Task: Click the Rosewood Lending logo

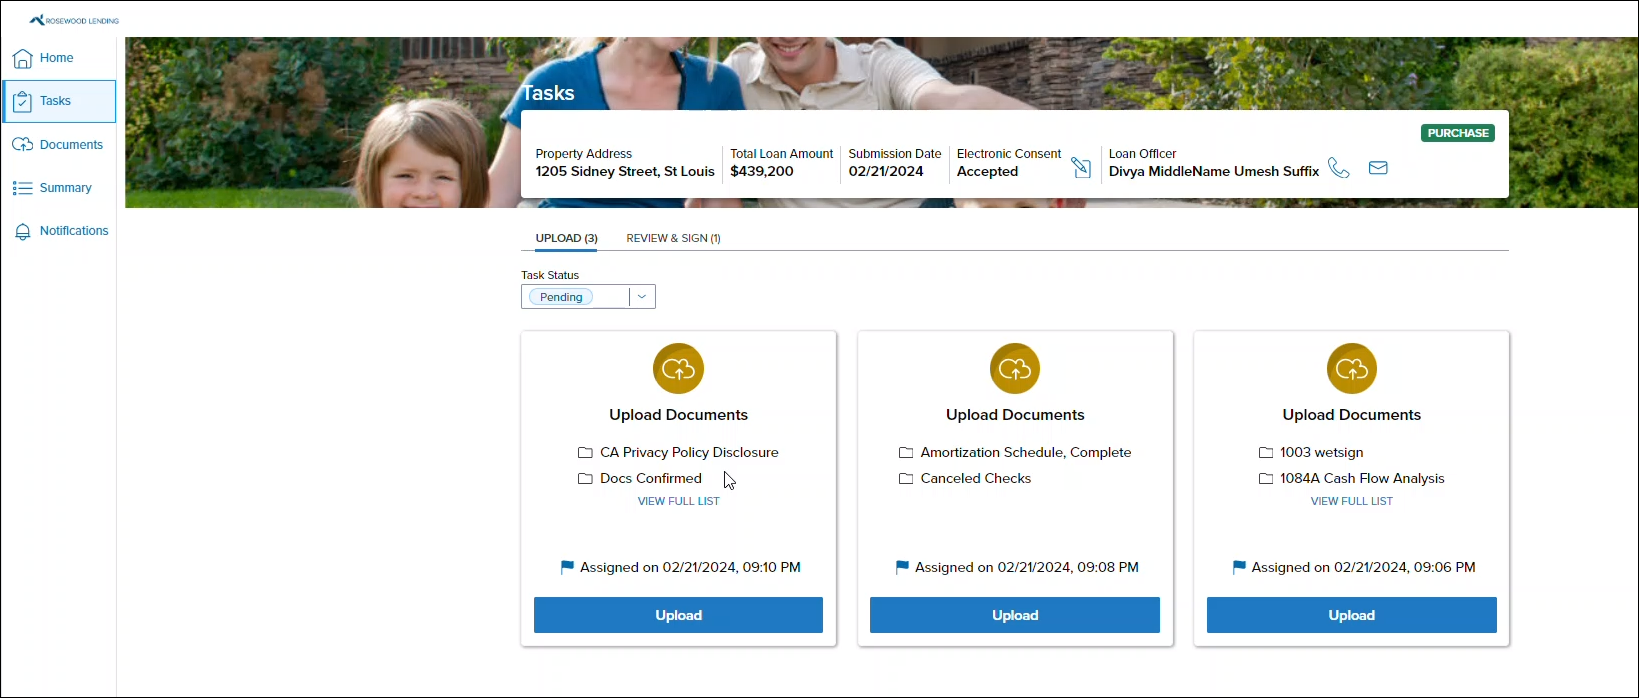Action: (x=74, y=20)
